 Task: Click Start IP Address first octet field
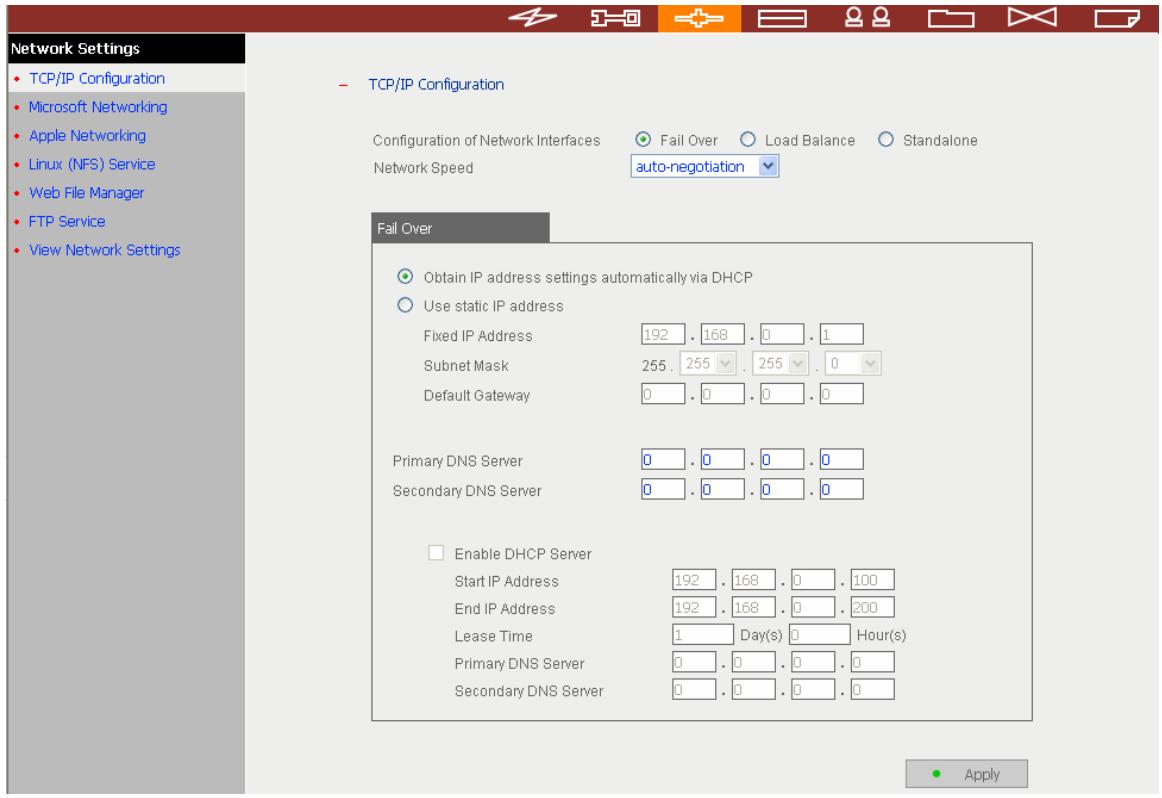click(x=694, y=579)
